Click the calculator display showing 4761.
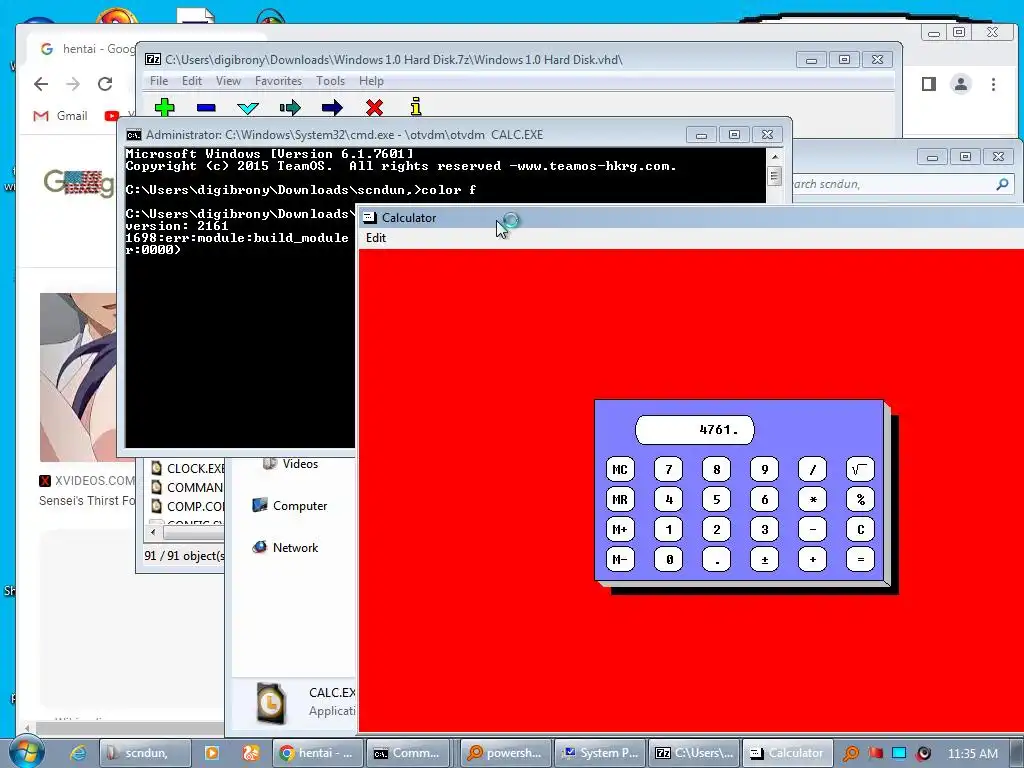 coord(695,430)
